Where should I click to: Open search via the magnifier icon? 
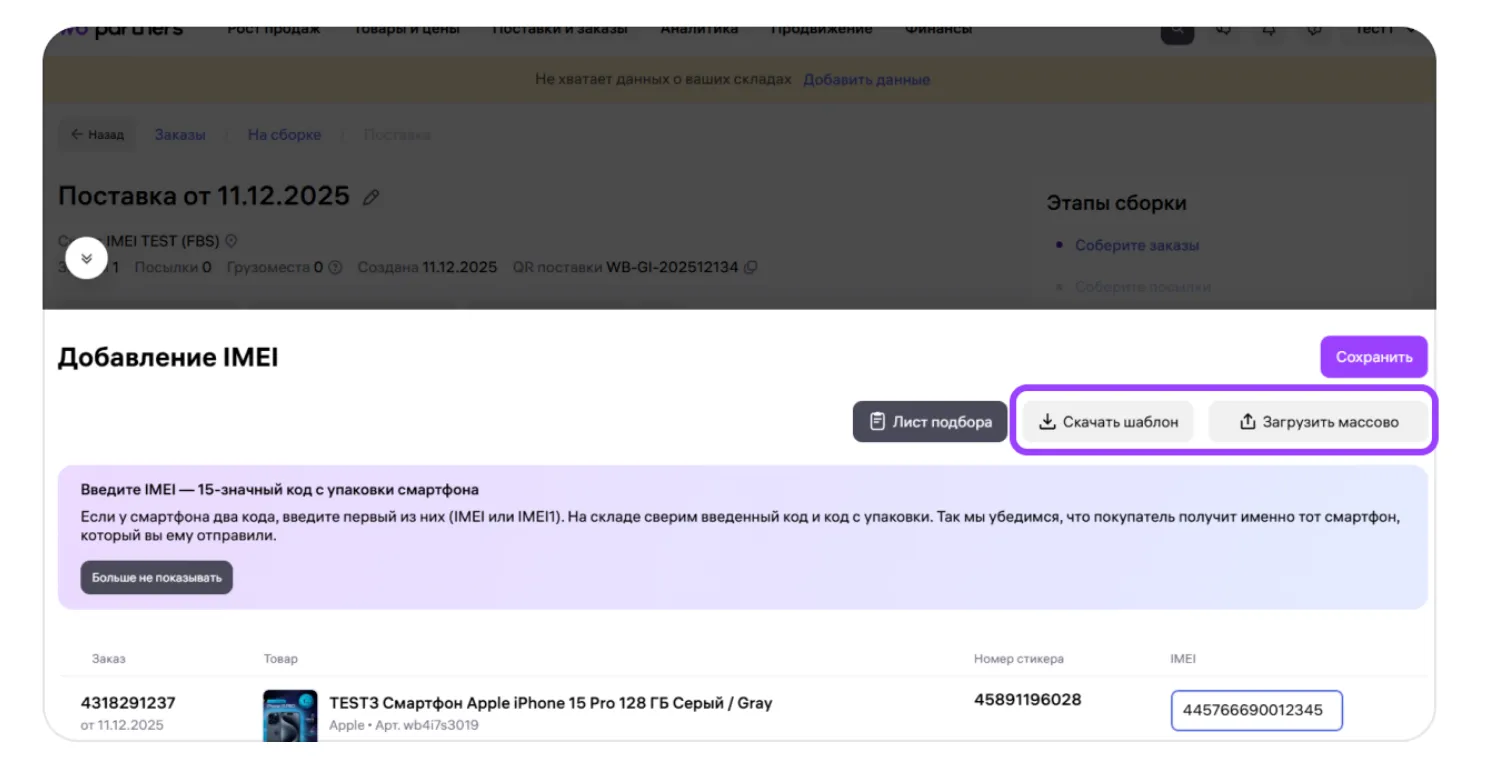point(1176,30)
